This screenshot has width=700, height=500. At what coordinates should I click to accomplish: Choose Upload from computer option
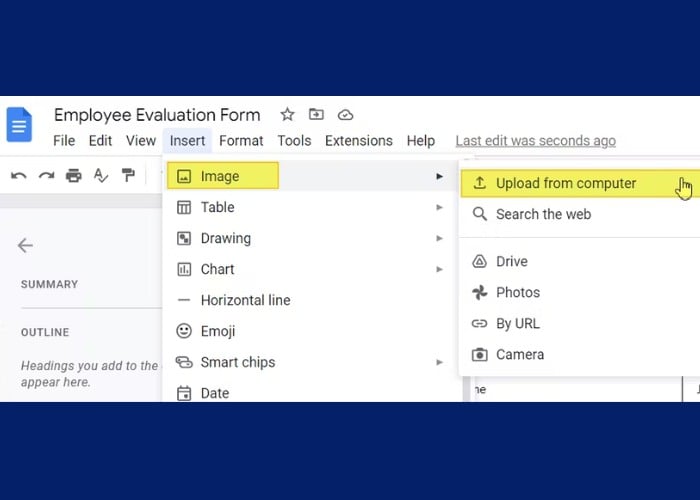point(566,183)
